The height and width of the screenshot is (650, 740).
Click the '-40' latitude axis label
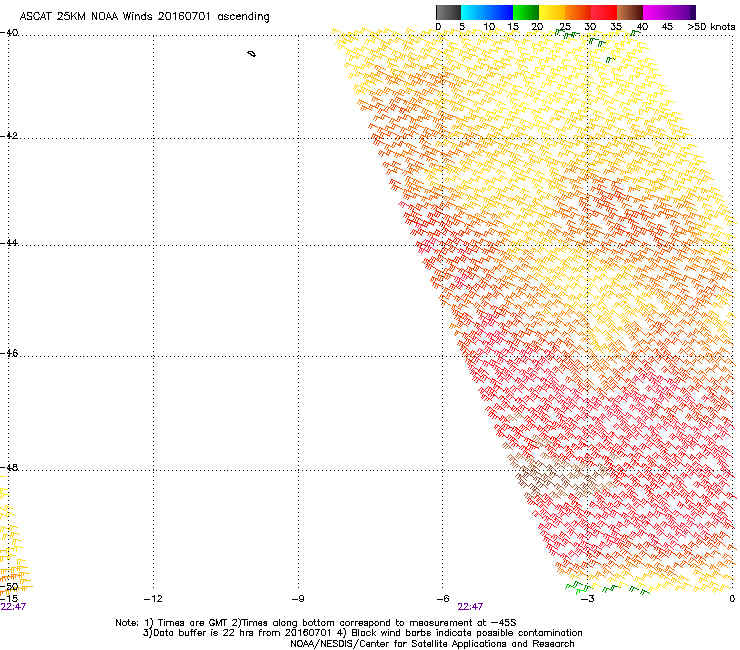click(x=9, y=33)
